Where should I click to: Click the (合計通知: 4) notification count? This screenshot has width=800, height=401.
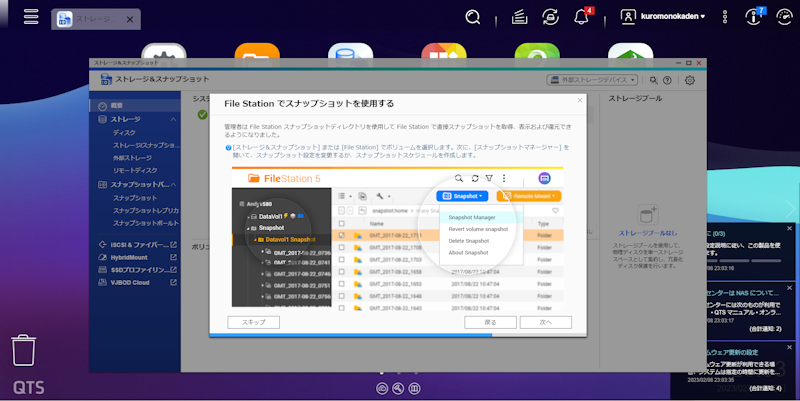[x=765, y=389]
